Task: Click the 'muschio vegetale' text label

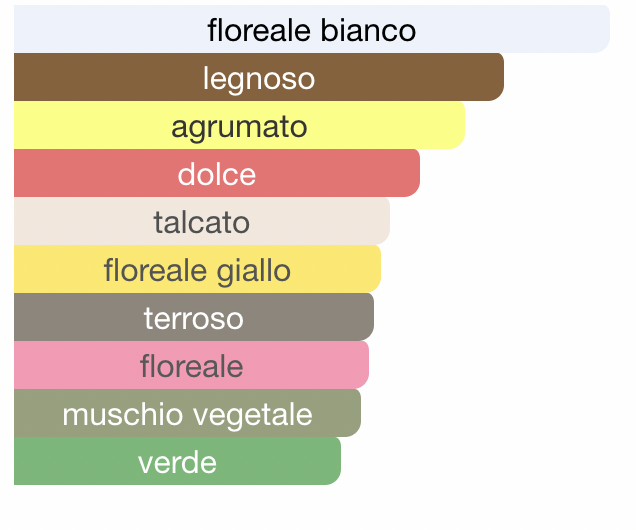Action: [187, 416]
